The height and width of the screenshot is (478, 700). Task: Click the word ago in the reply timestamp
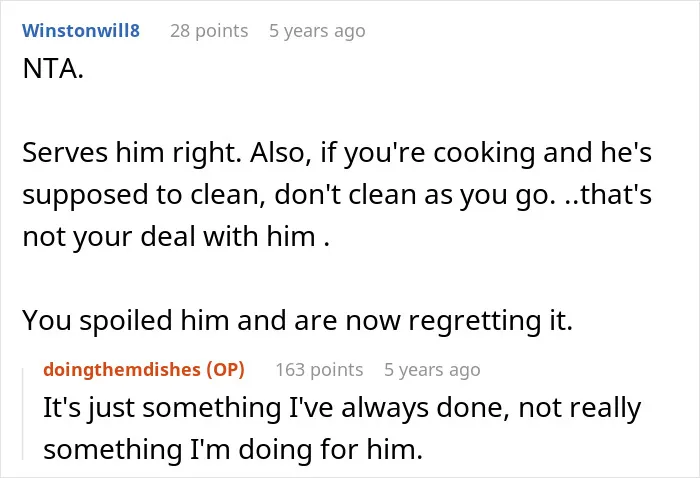click(x=464, y=371)
